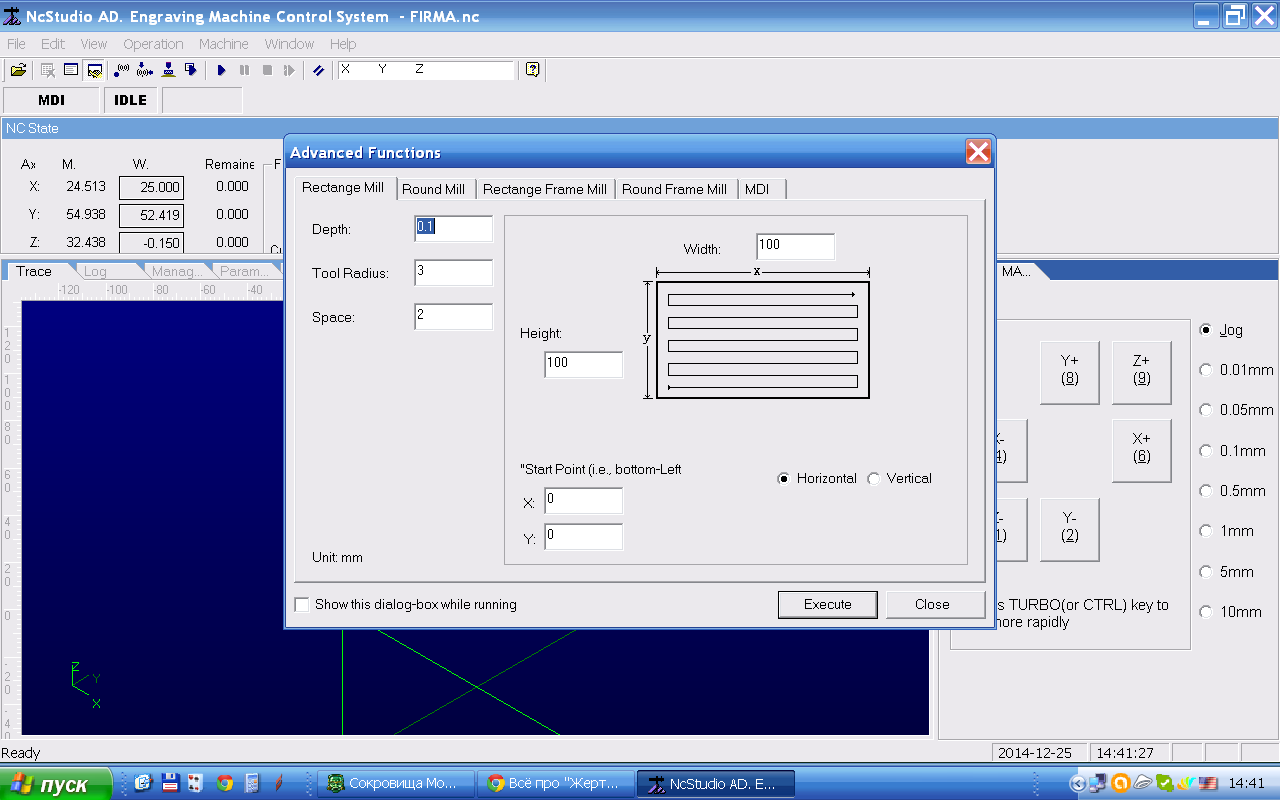
Task: Choose the 1mm step radio button
Action: click(x=1206, y=531)
